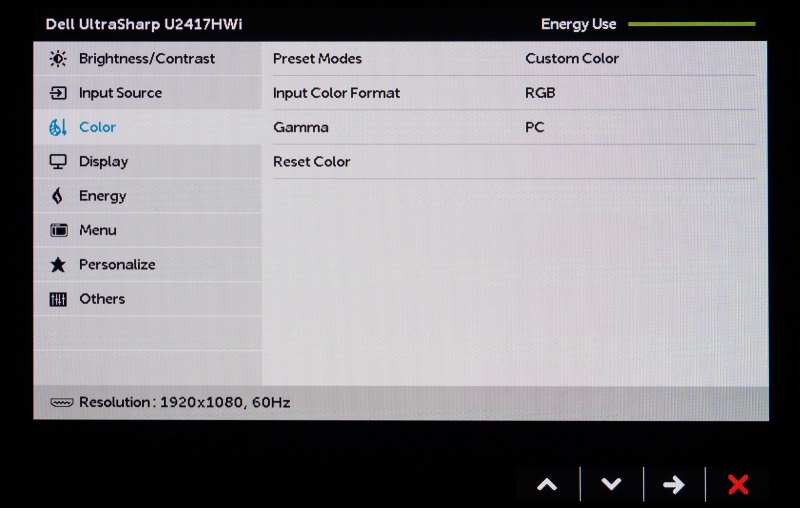Click the Custom Color preset value
This screenshot has height=508, width=800.
pyautogui.click(x=572, y=59)
